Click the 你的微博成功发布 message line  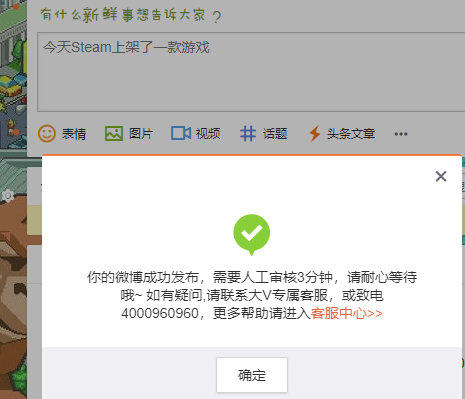point(252,277)
